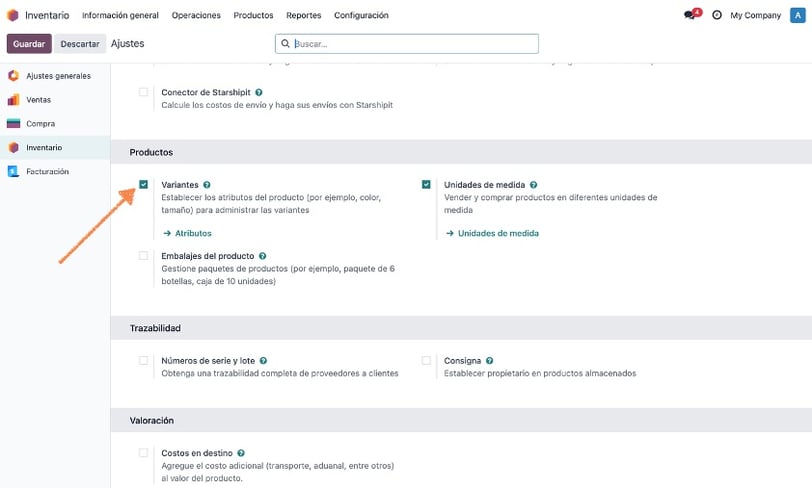Switch to Facturación settings section
Screen dimensions: 812x488
tap(47, 171)
